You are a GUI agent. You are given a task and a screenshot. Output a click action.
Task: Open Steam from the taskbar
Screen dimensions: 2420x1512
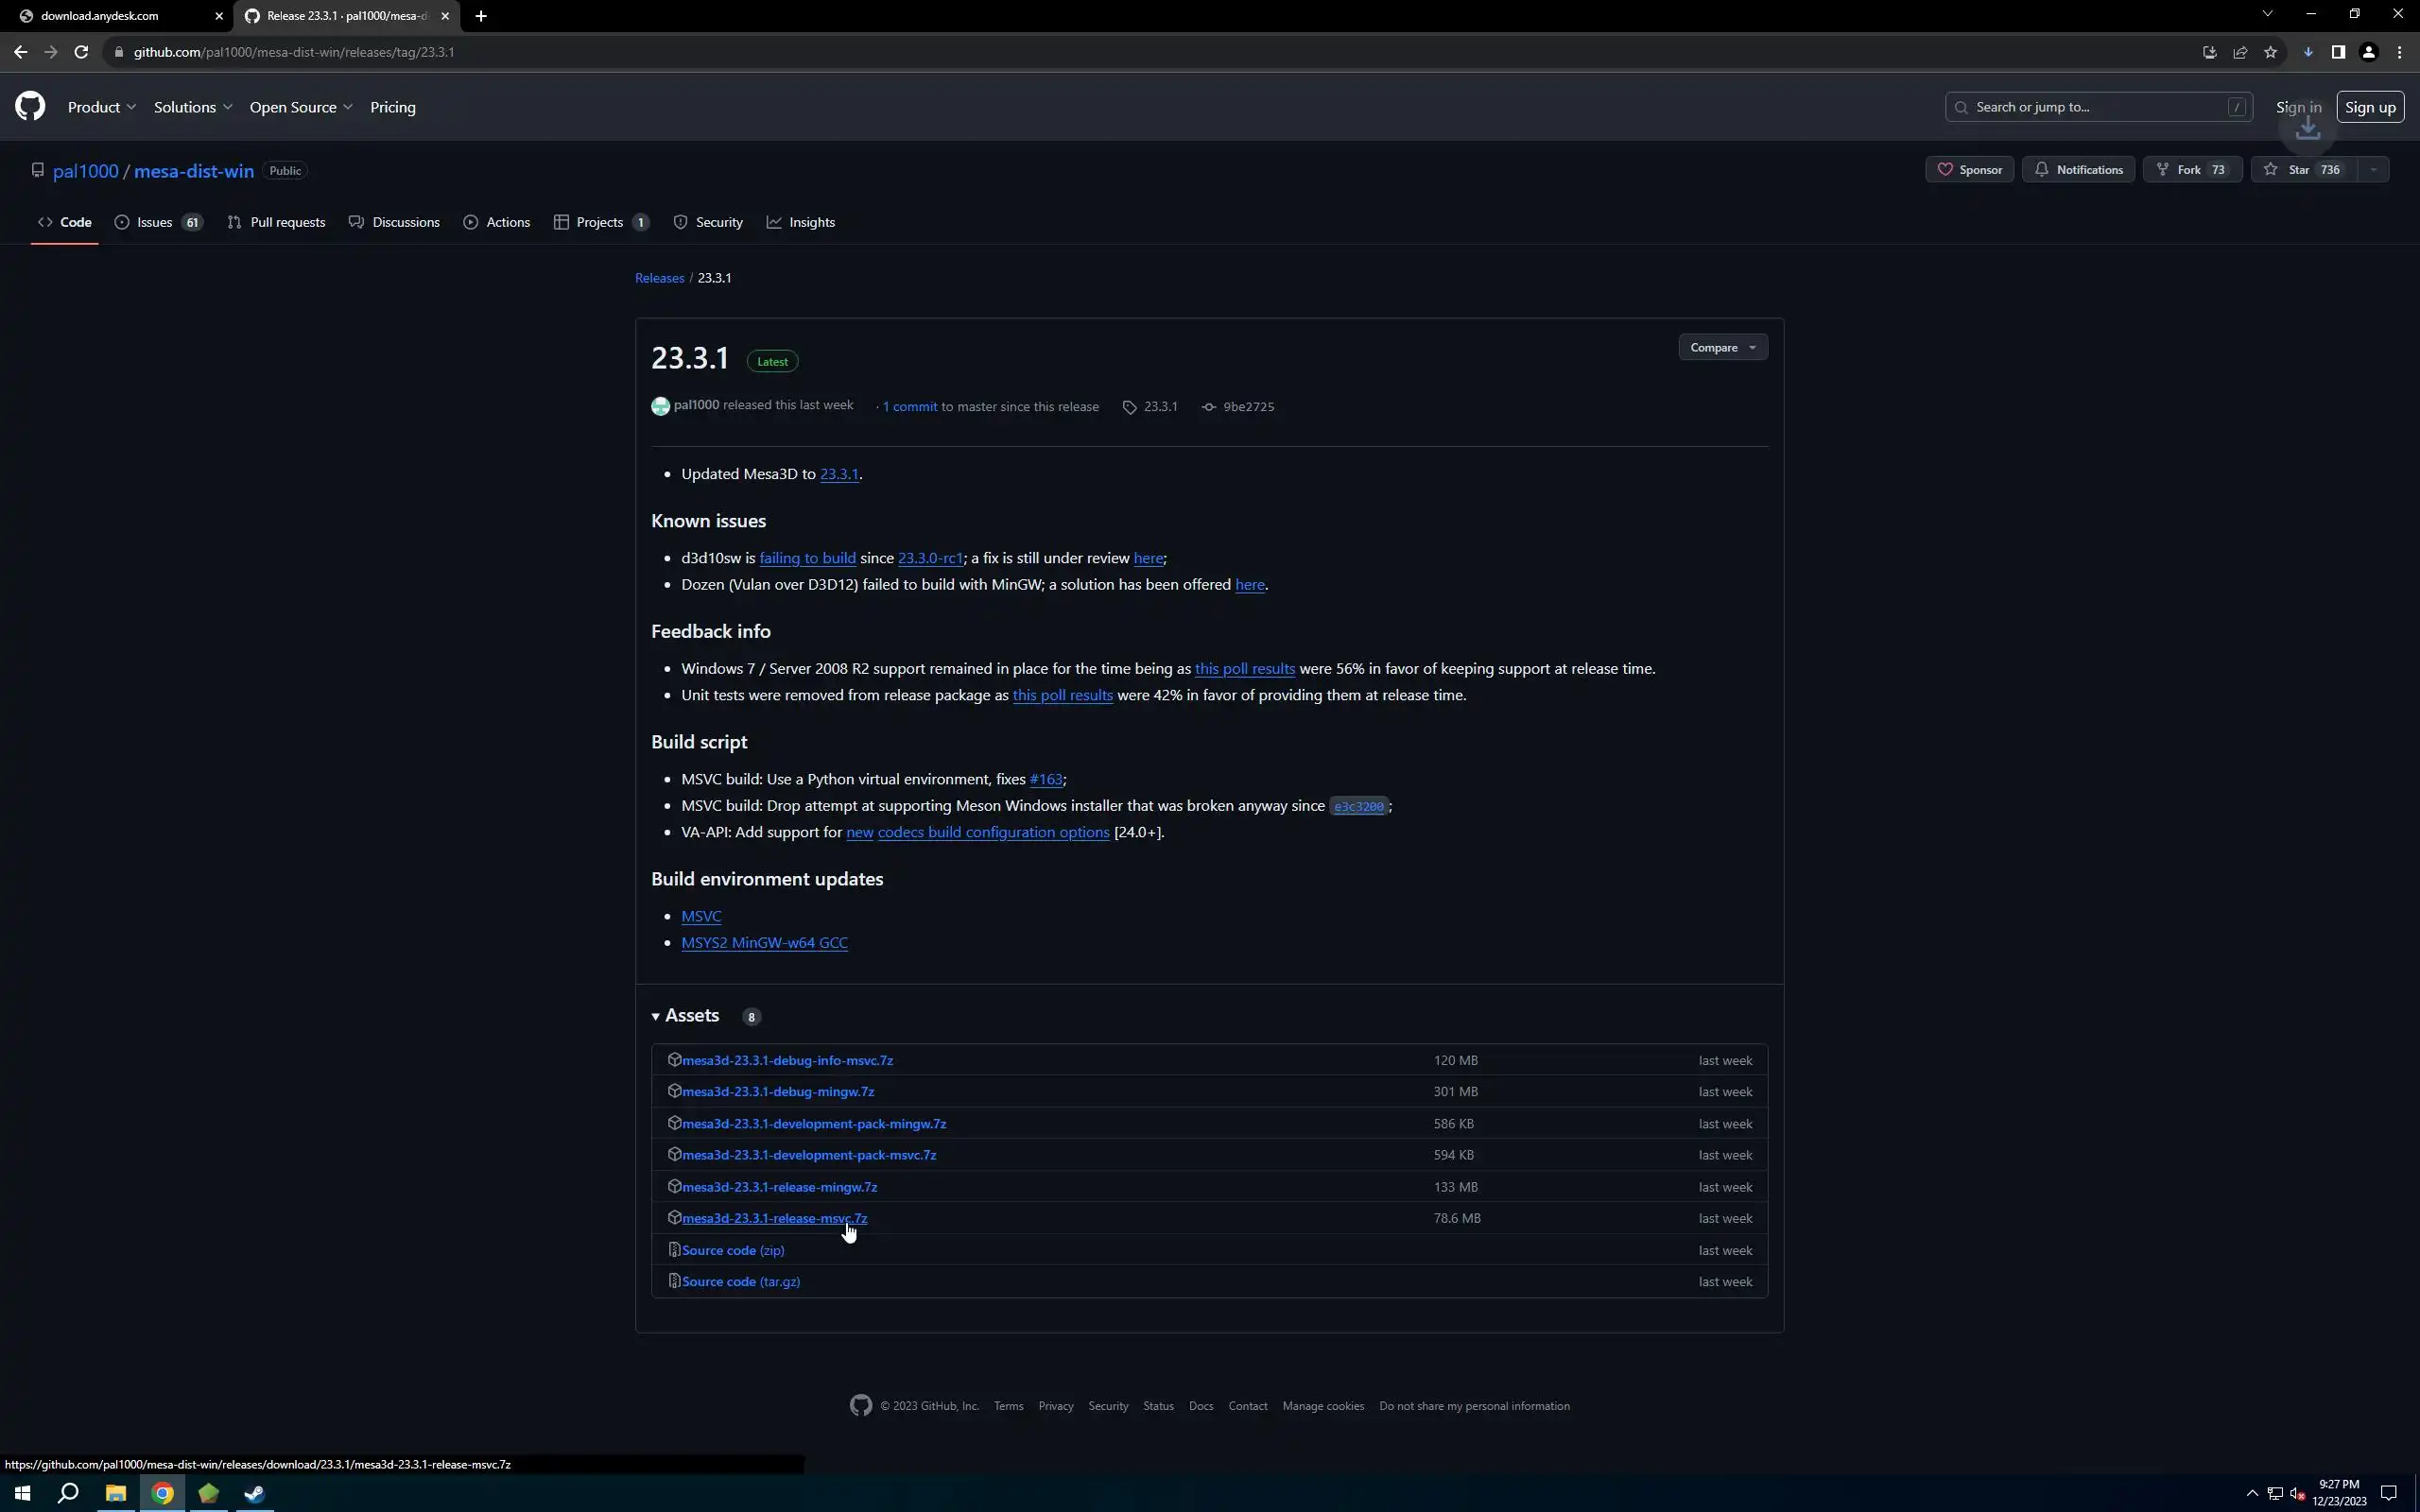coord(254,1493)
